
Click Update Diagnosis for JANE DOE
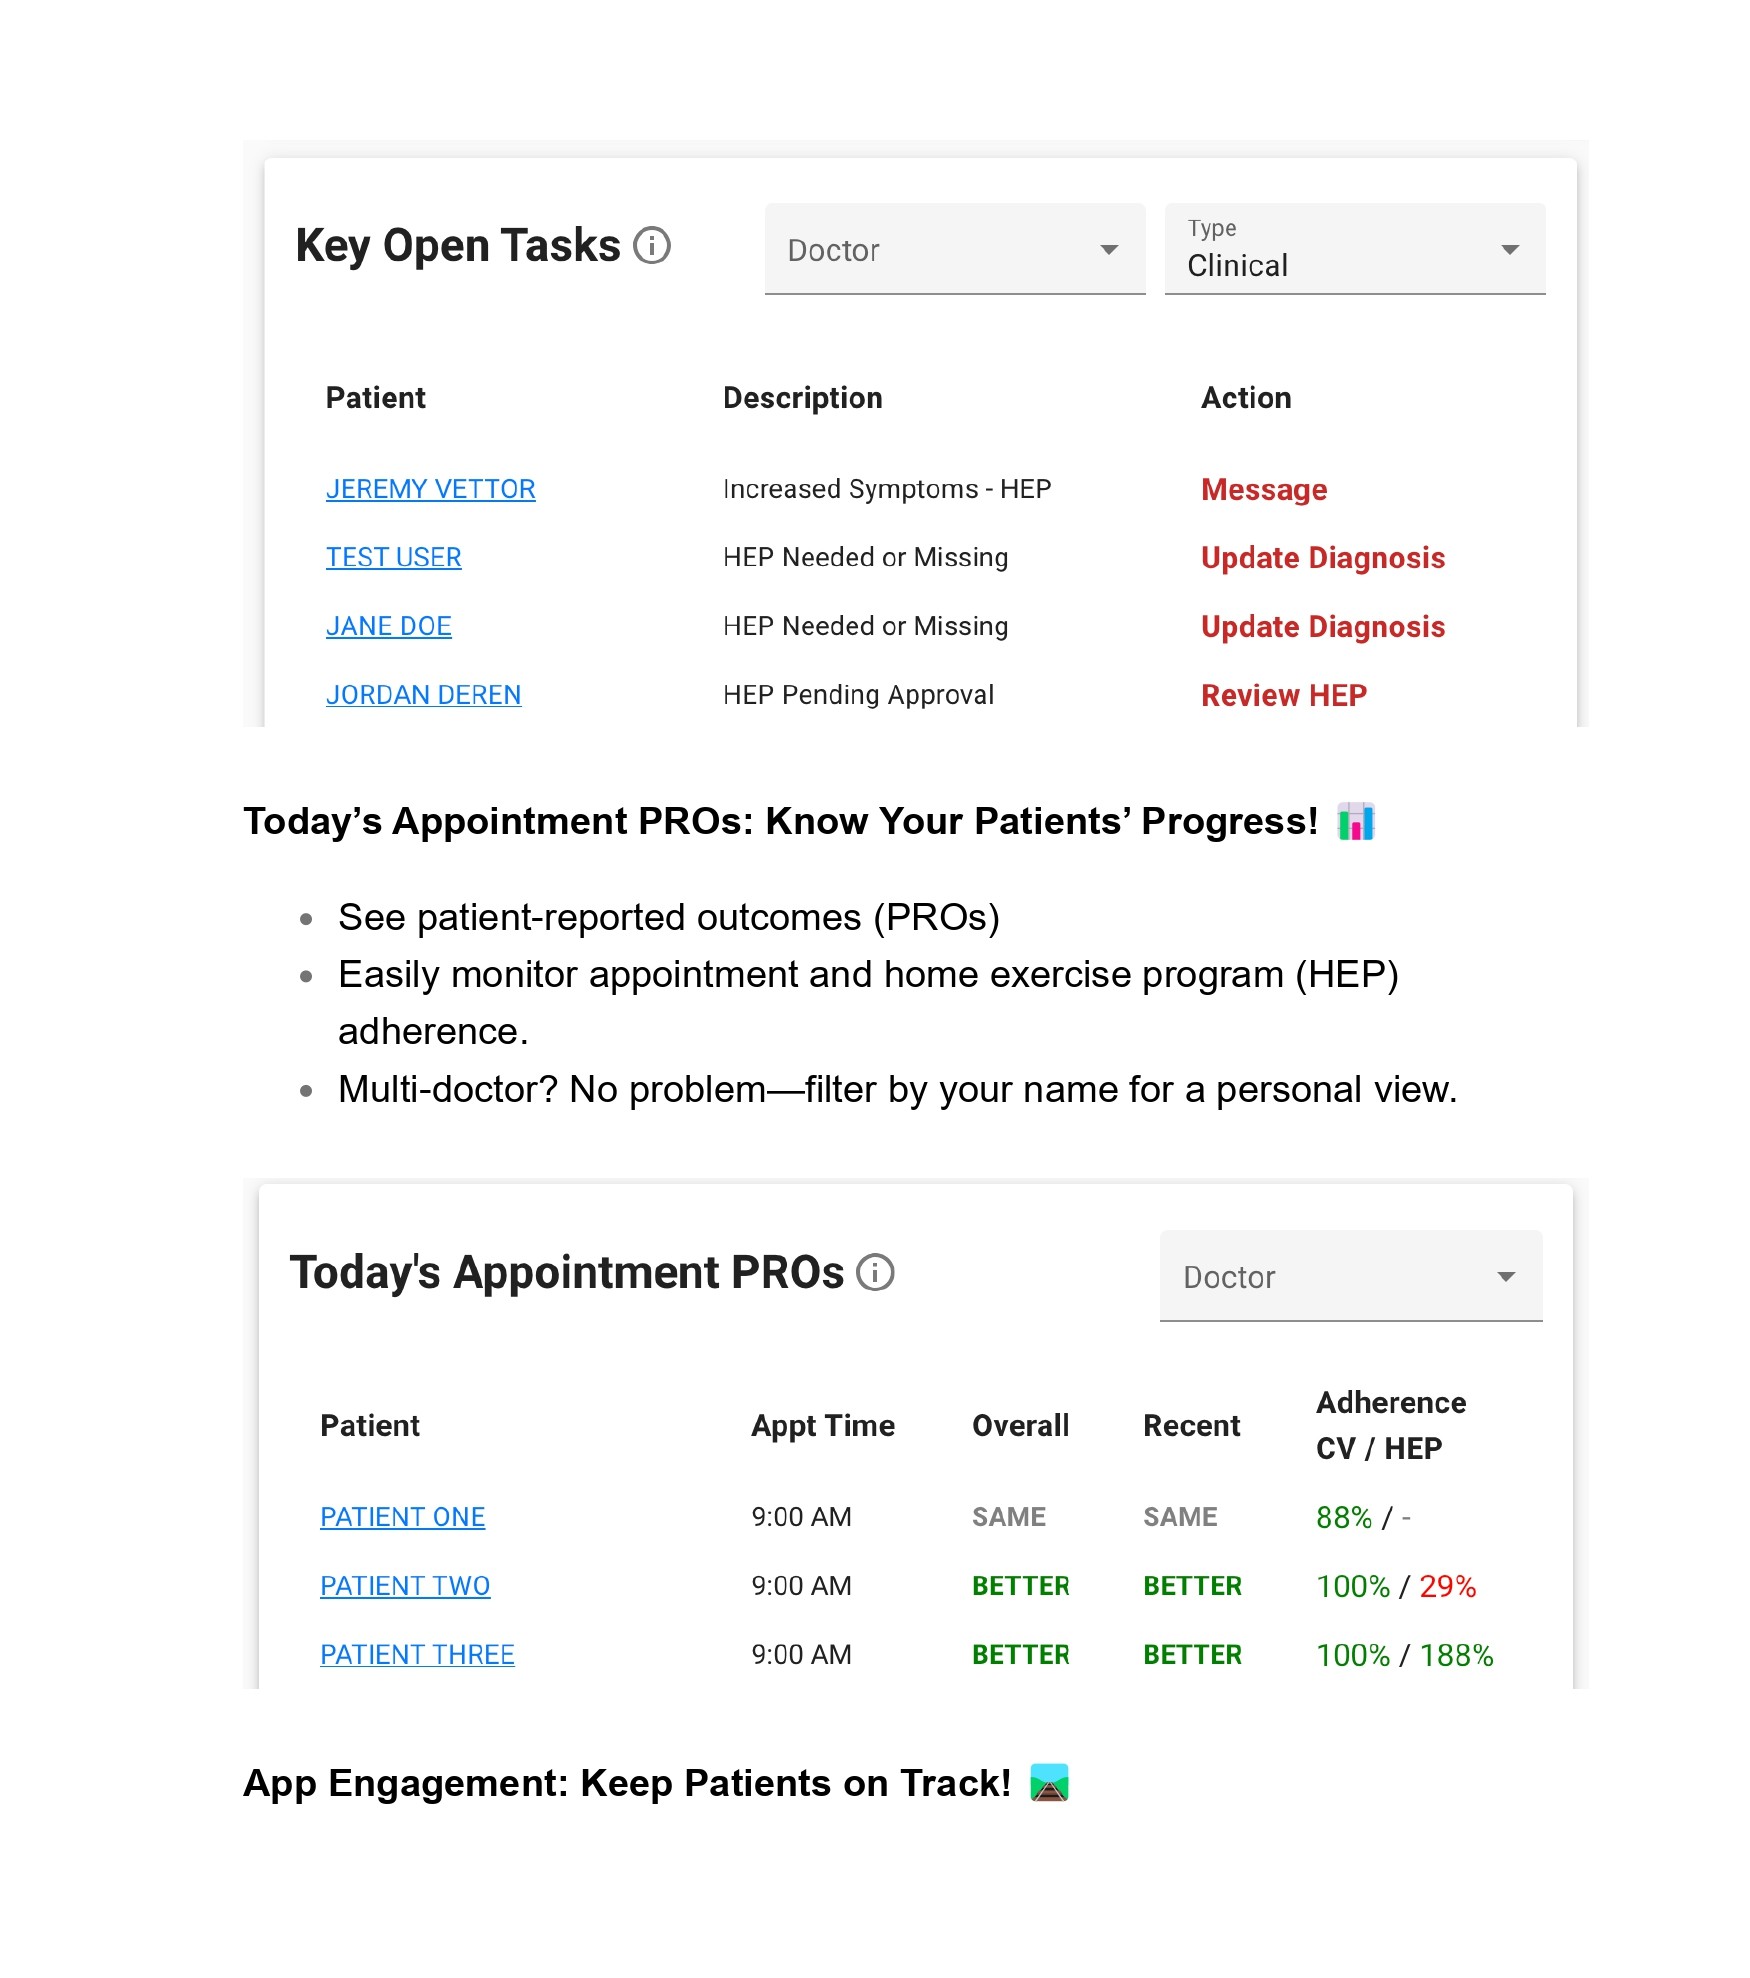[x=1322, y=627]
